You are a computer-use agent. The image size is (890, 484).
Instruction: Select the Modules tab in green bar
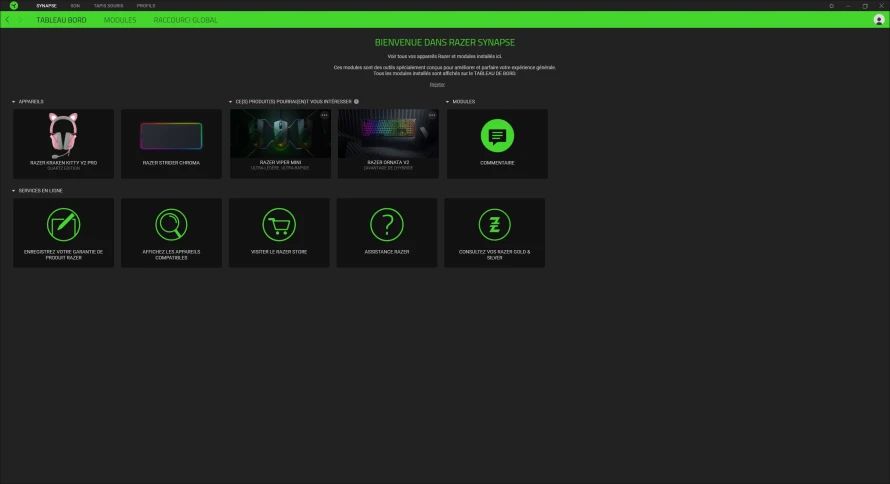120,20
